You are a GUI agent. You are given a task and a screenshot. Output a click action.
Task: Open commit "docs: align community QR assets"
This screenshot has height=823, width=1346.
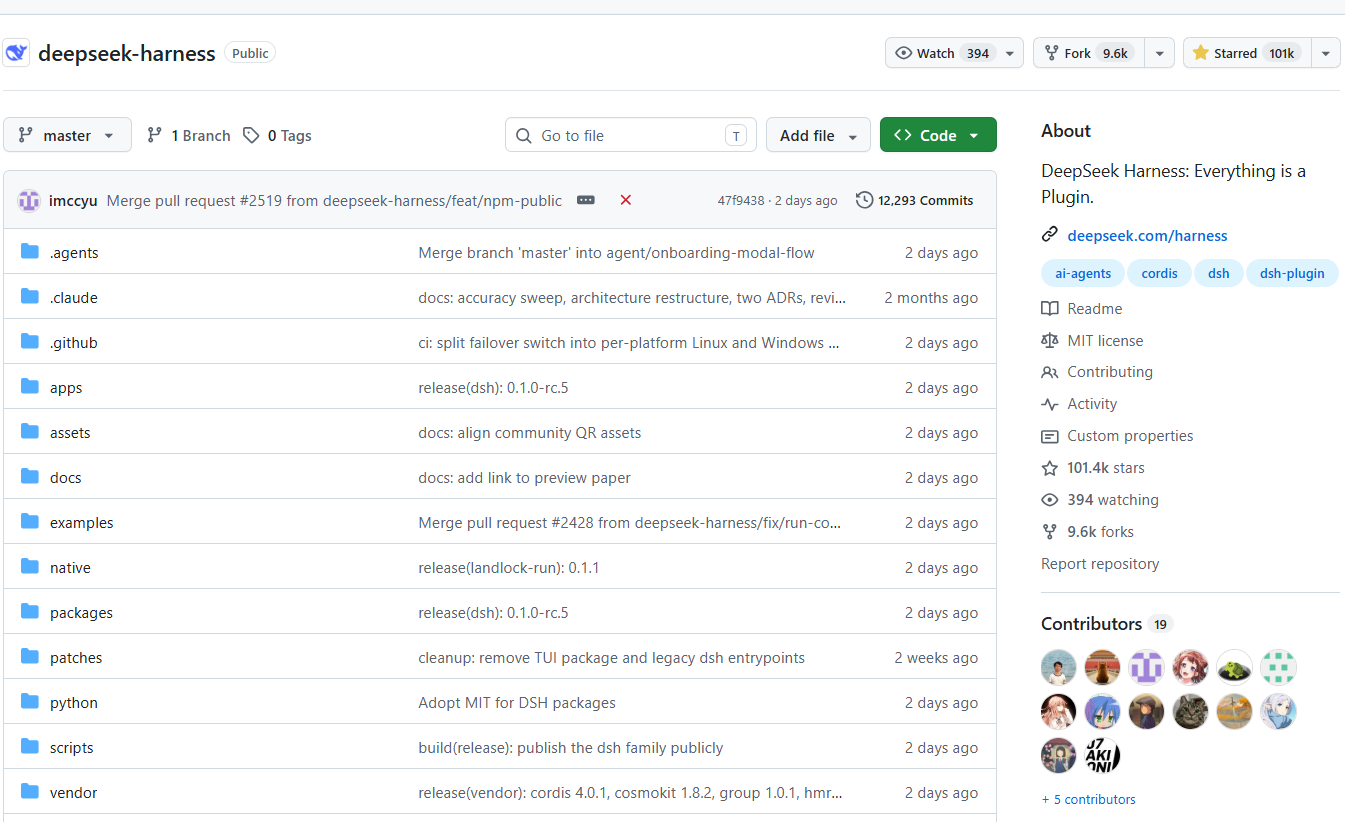tap(530, 433)
